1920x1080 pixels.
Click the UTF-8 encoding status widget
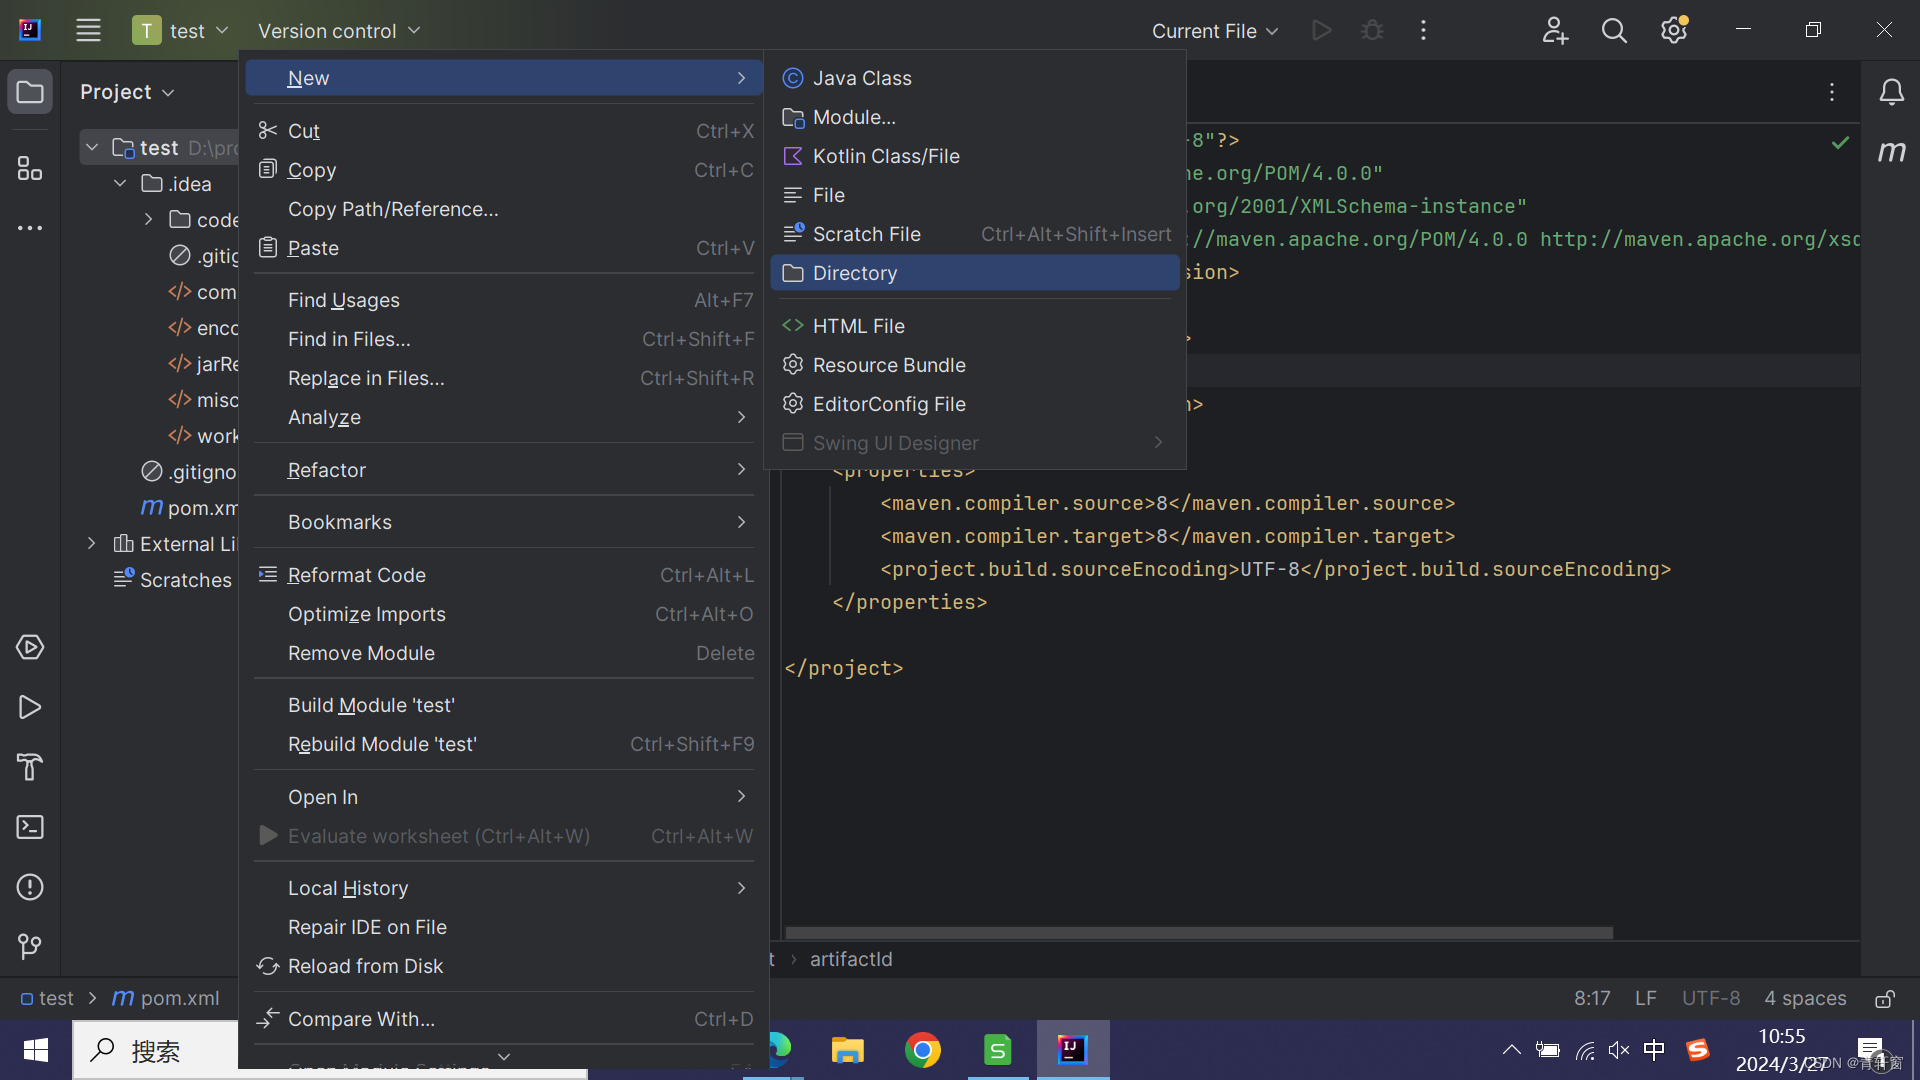point(1710,999)
